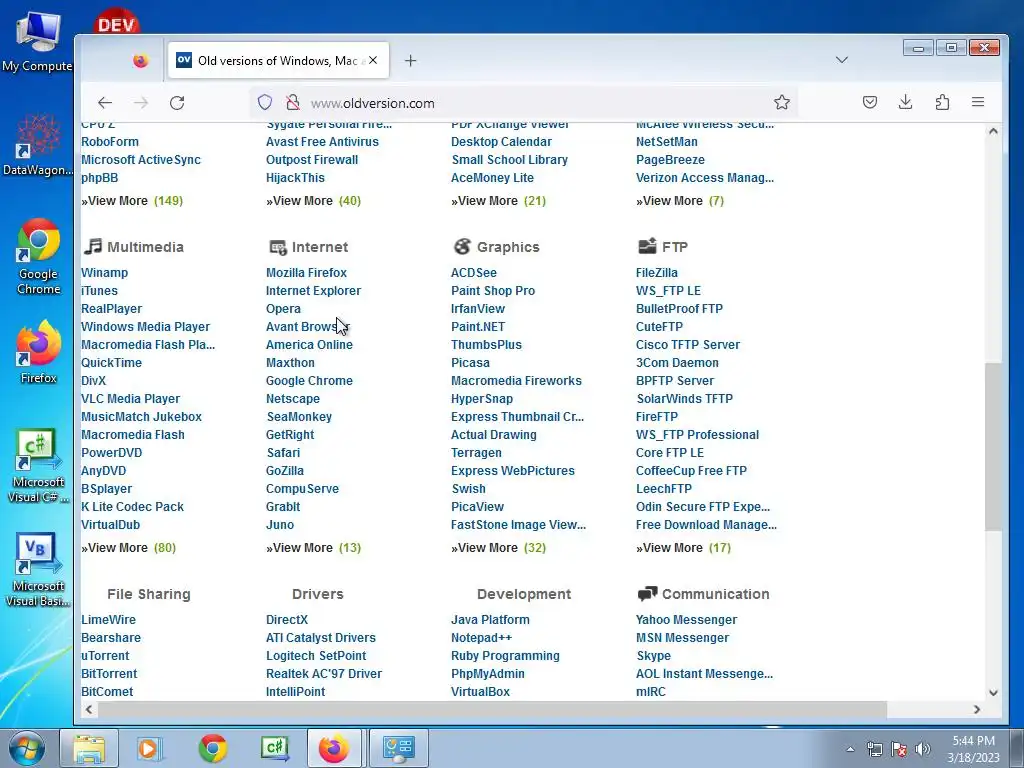Click the Internet category icon
Viewport: 1024px width, 768px height.
coord(278,247)
